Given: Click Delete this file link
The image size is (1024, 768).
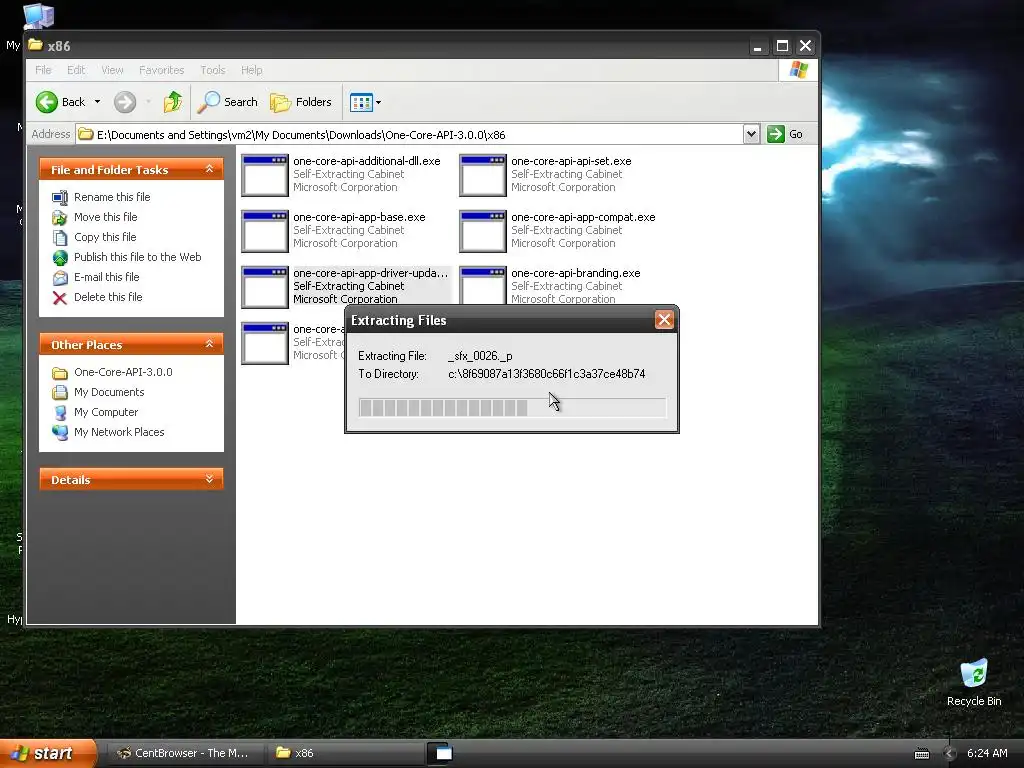Looking at the screenshot, I should pos(108,297).
